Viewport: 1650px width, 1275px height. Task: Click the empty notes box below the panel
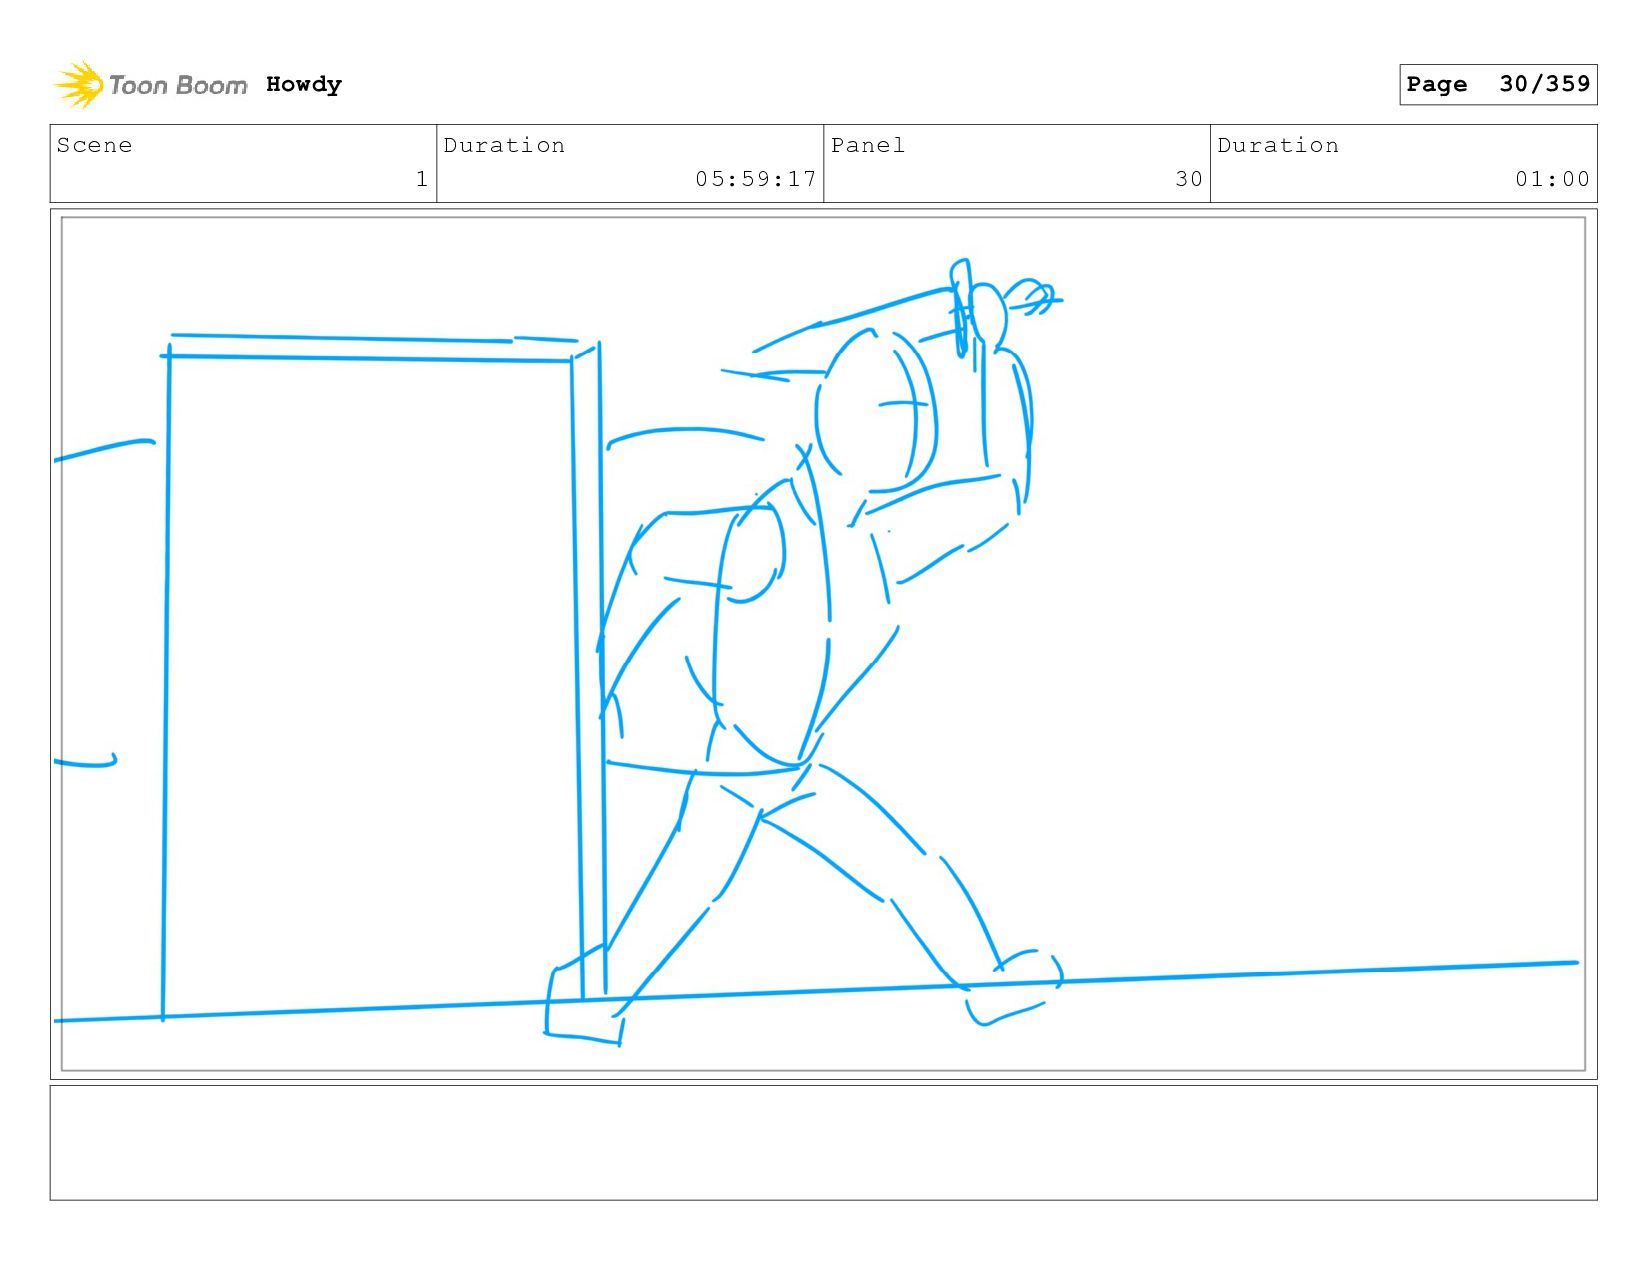point(823,1143)
